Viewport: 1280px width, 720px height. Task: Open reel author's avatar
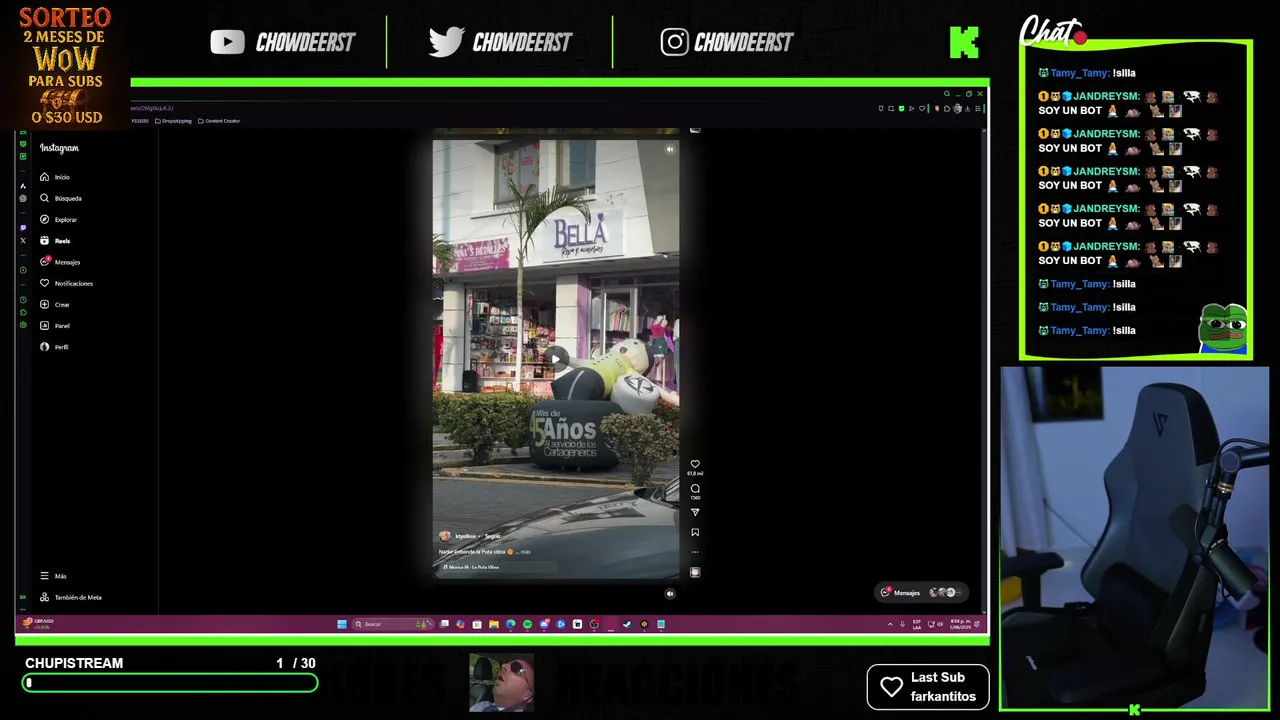[445, 536]
